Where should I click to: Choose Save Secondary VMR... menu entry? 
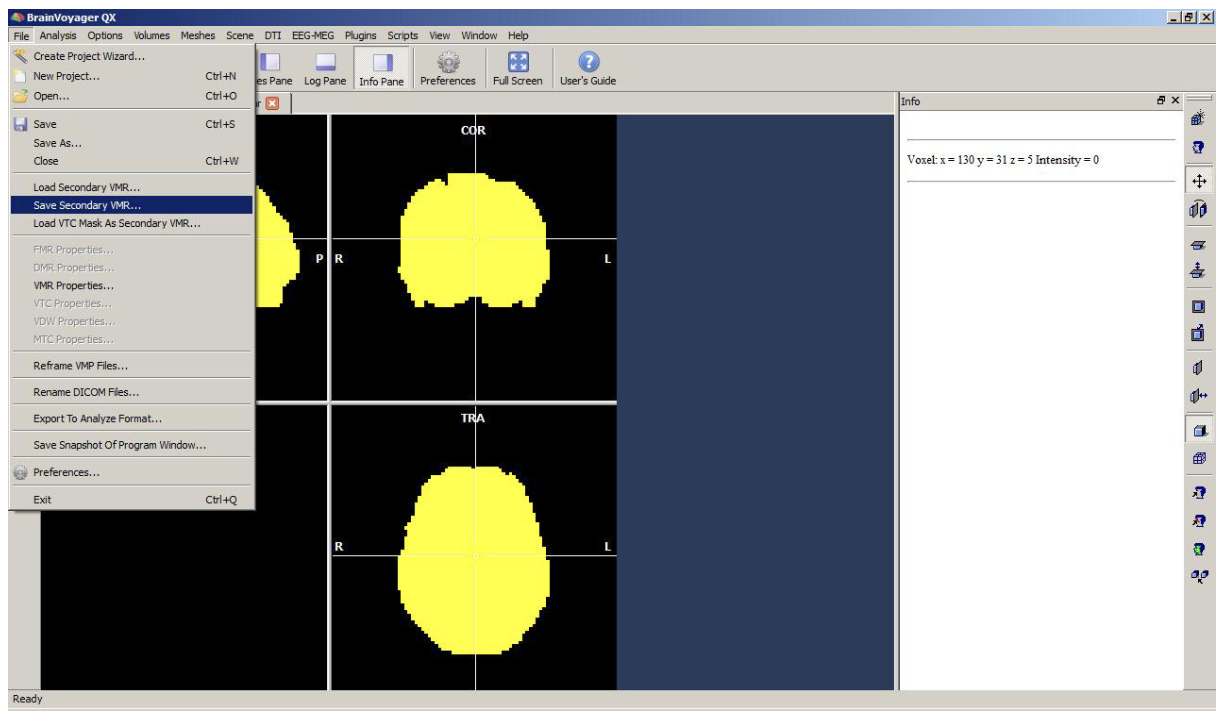click(87, 205)
